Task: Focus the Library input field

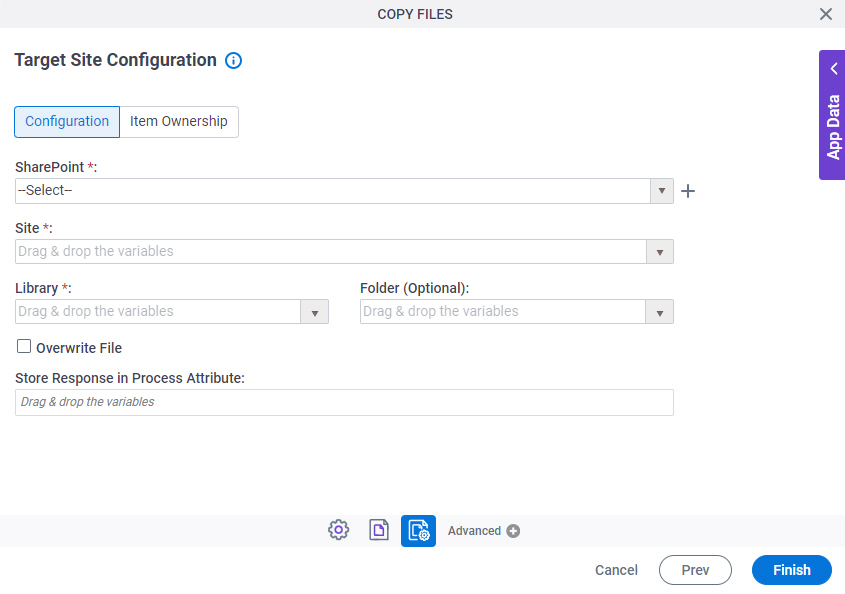Action: pyautogui.click(x=158, y=312)
